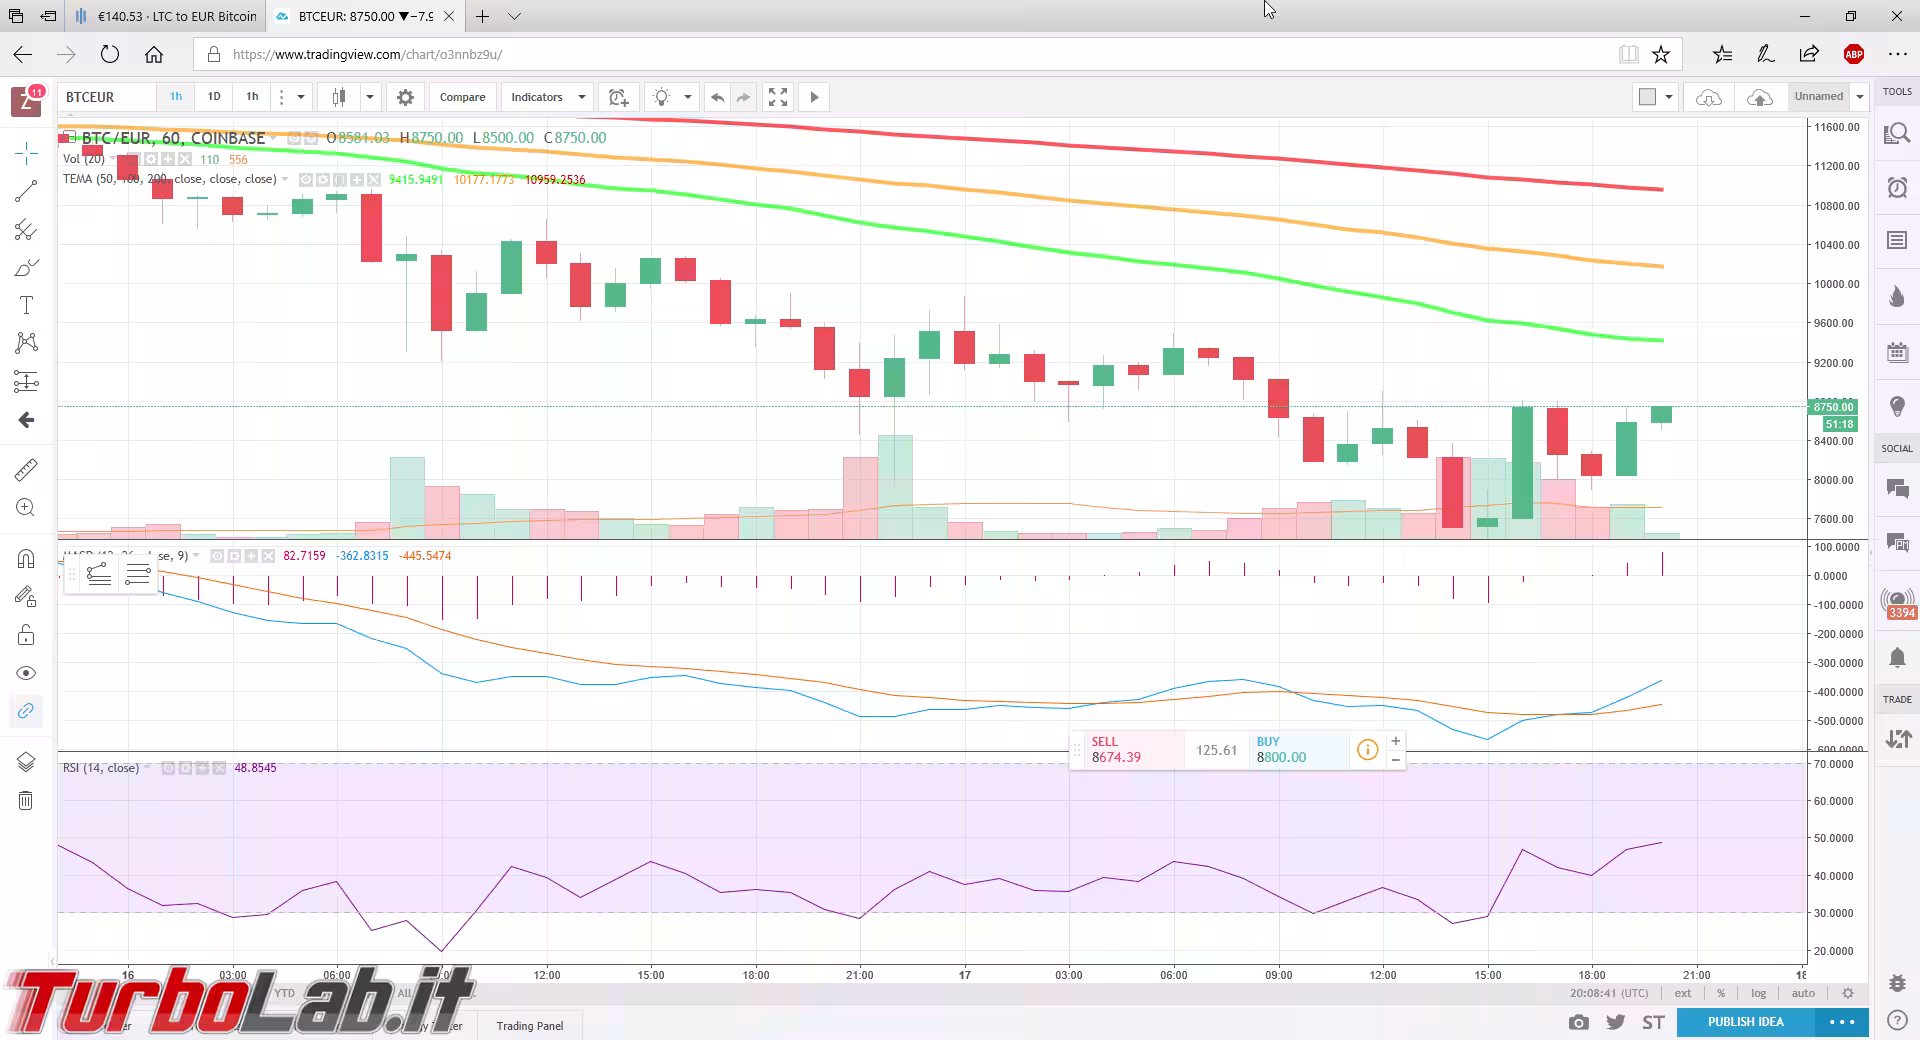Click the chart layout square icon
The width and height of the screenshot is (1920, 1040).
coord(1647,97)
